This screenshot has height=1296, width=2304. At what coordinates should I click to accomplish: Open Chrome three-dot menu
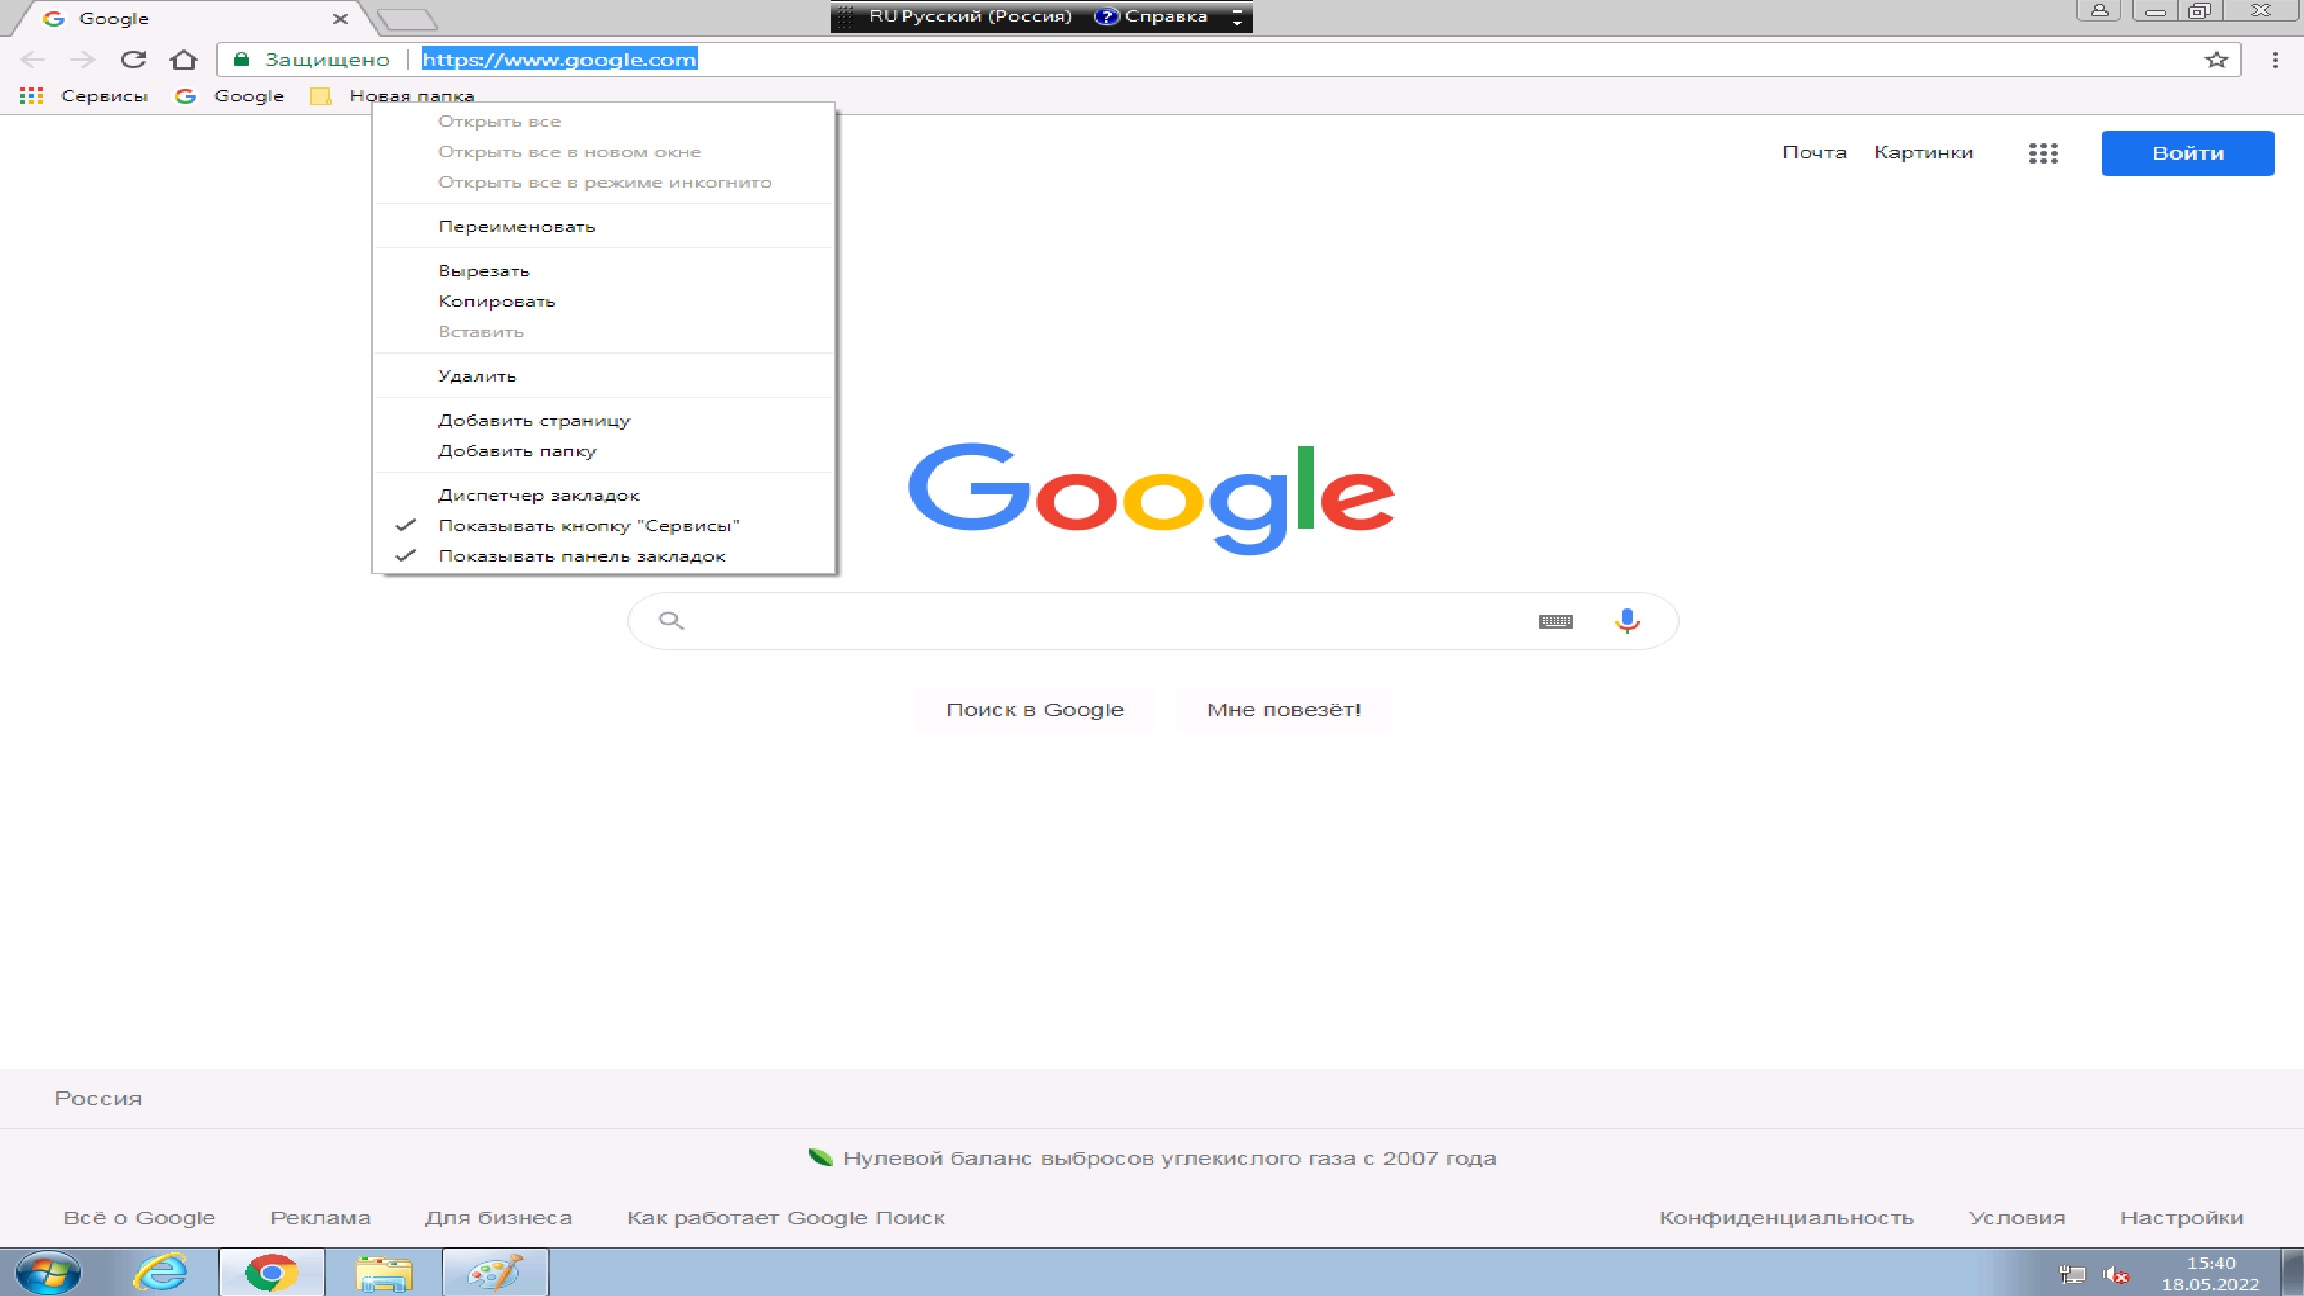pos(2275,60)
